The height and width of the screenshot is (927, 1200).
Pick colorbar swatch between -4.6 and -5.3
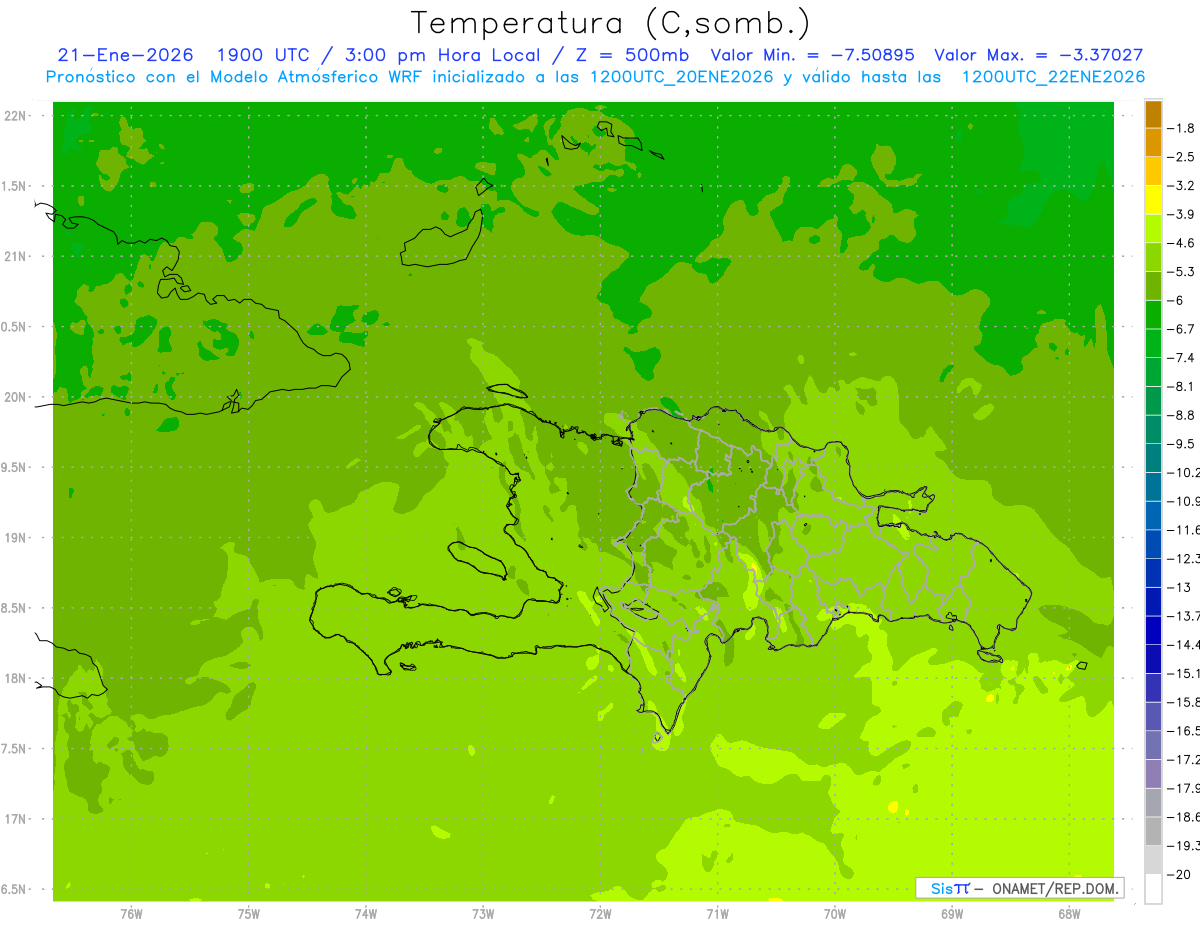tap(1153, 257)
